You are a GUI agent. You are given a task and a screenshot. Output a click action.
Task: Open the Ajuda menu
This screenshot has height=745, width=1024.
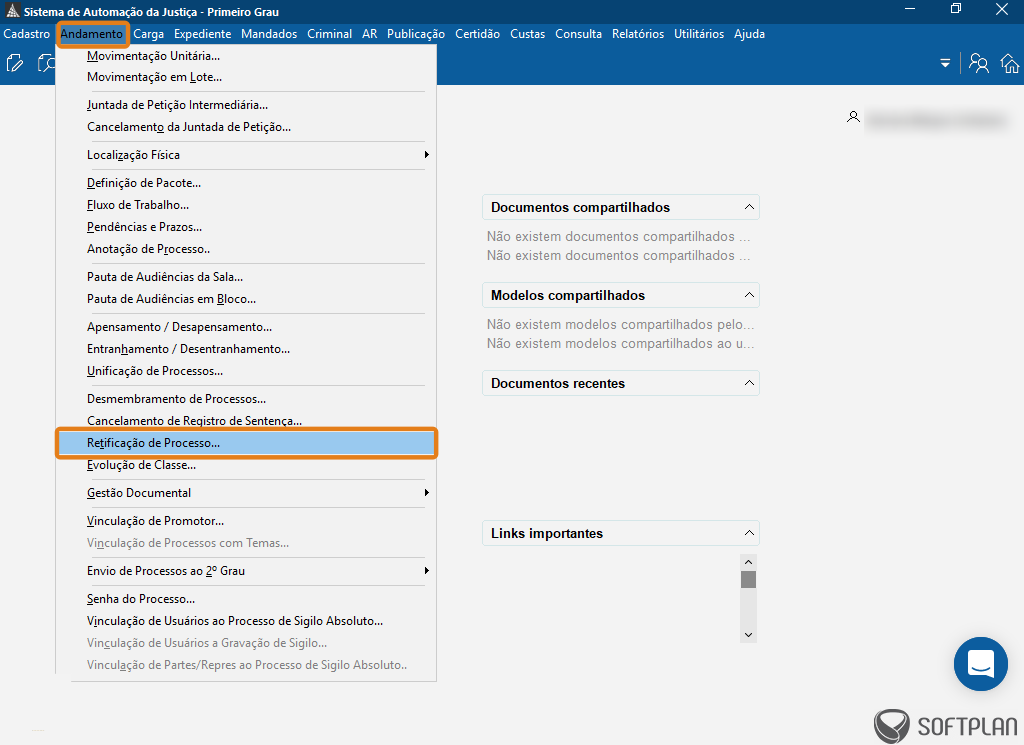749,34
